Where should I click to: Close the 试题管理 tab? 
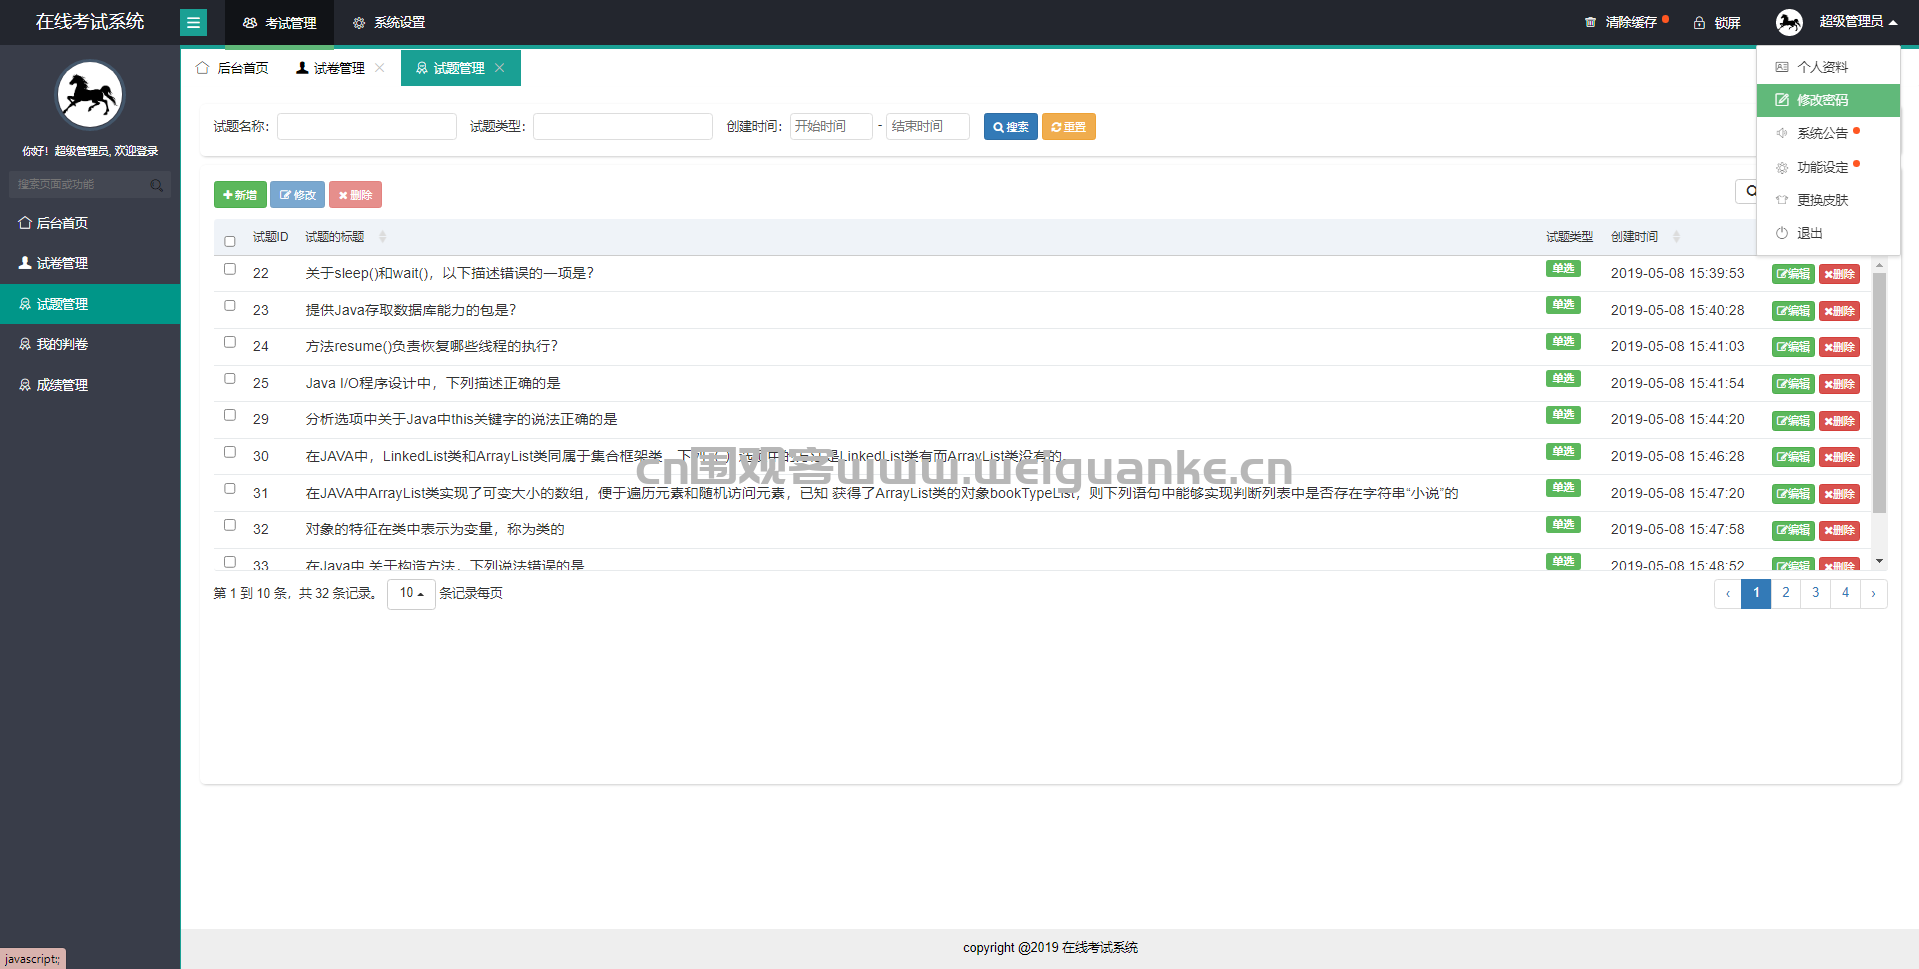pos(500,68)
